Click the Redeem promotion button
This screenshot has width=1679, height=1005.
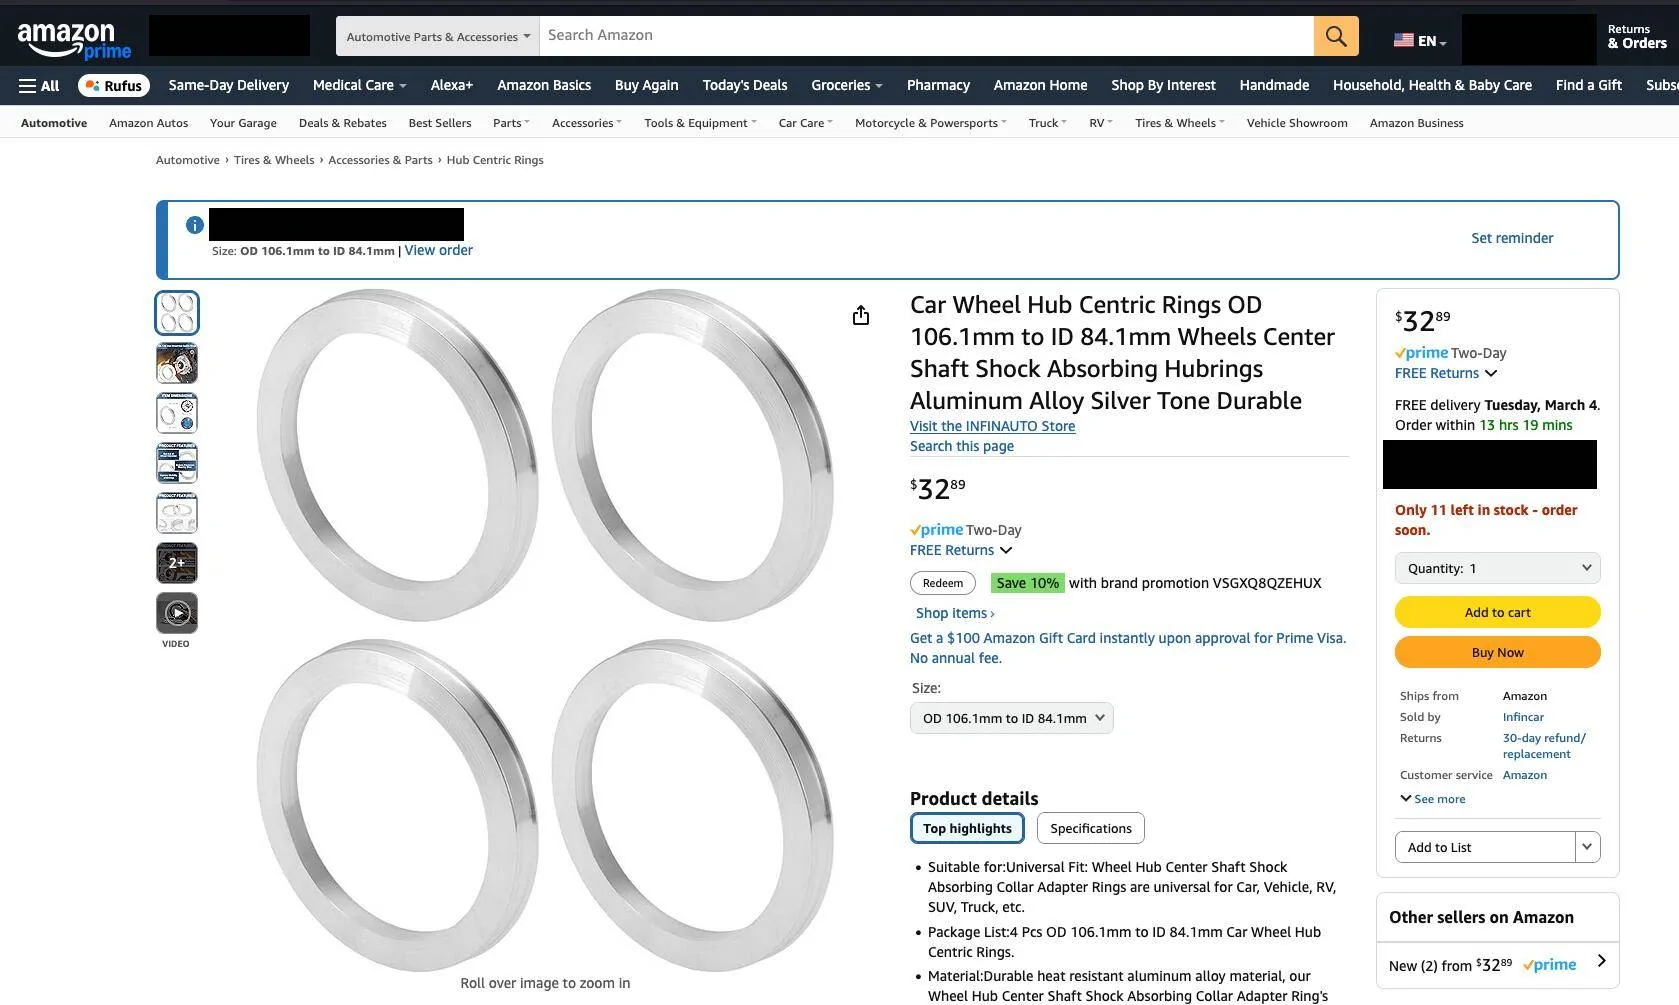click(x=942, y=583)
